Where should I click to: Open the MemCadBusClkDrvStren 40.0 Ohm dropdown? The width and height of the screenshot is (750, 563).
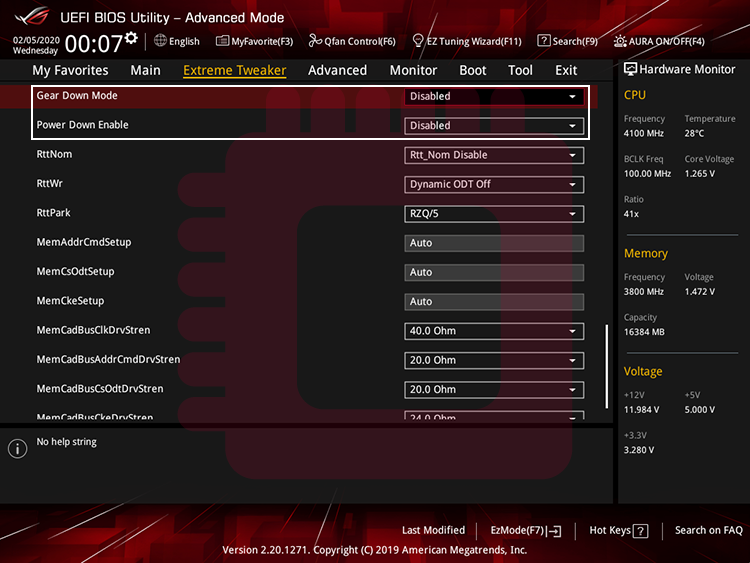click(494, 331)
